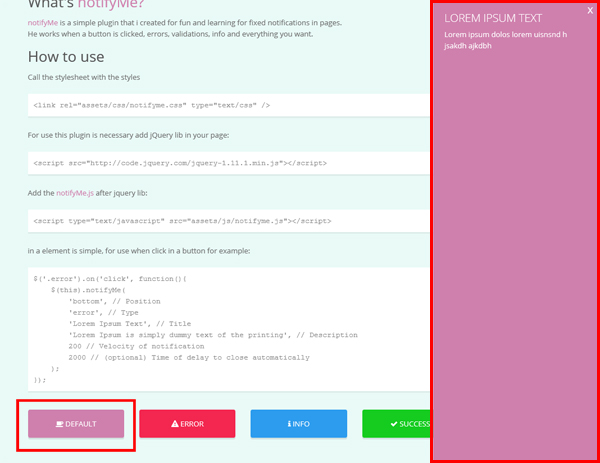Click the $('.error').on('click' code line
The height and width of the screenshot is (463, 600).
[110, 279]
